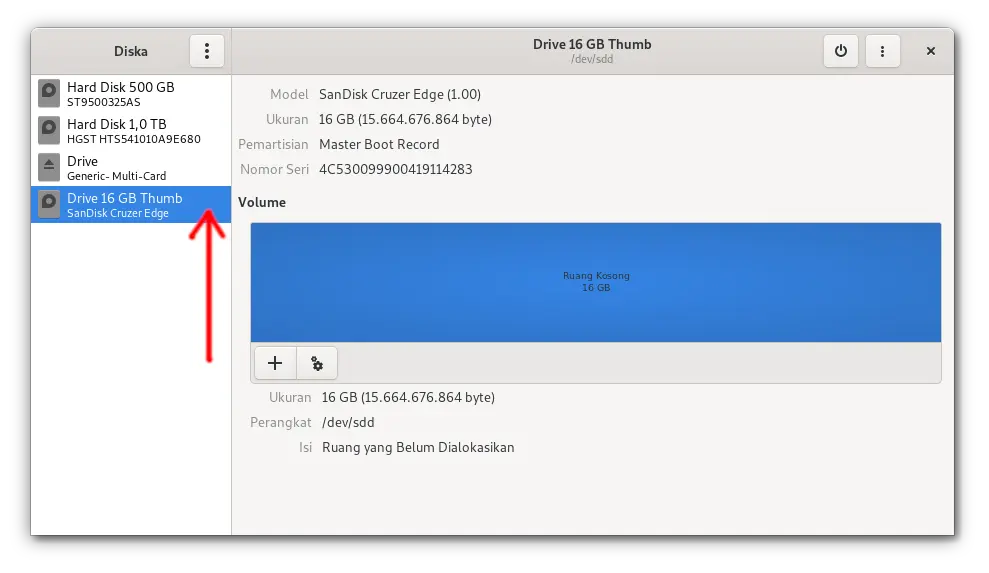Click the Diska sidebar title
989x573 pixels.
point(131,51)
